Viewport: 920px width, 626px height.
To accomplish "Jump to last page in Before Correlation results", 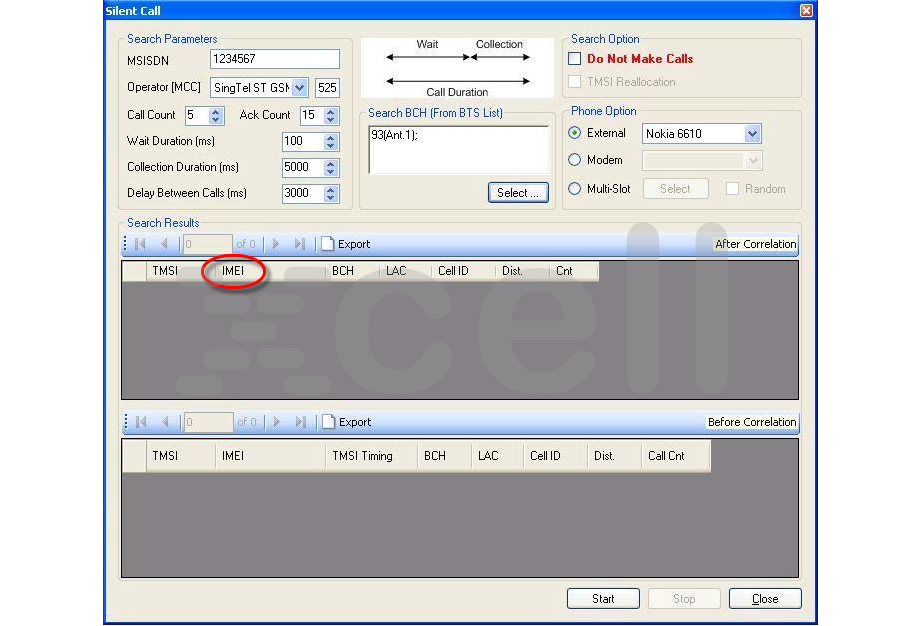I will (300, 422).
